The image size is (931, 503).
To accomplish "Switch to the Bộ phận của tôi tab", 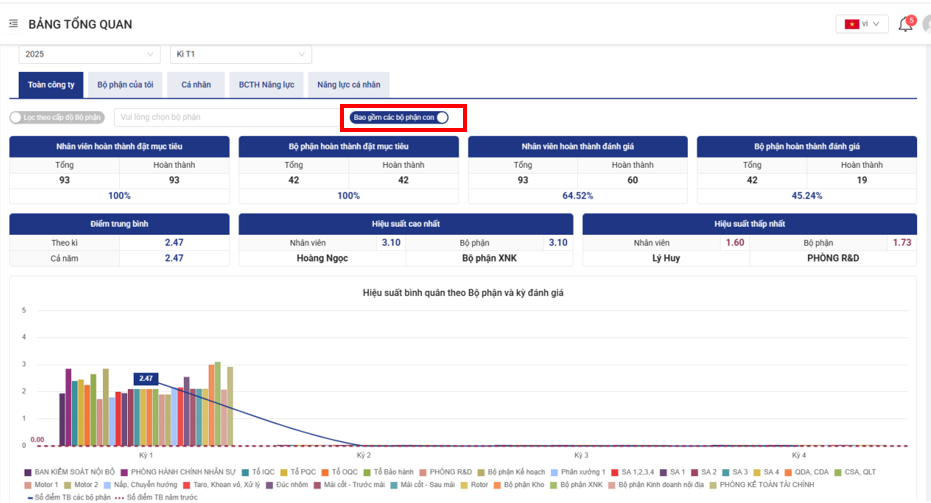I will 125,85.
